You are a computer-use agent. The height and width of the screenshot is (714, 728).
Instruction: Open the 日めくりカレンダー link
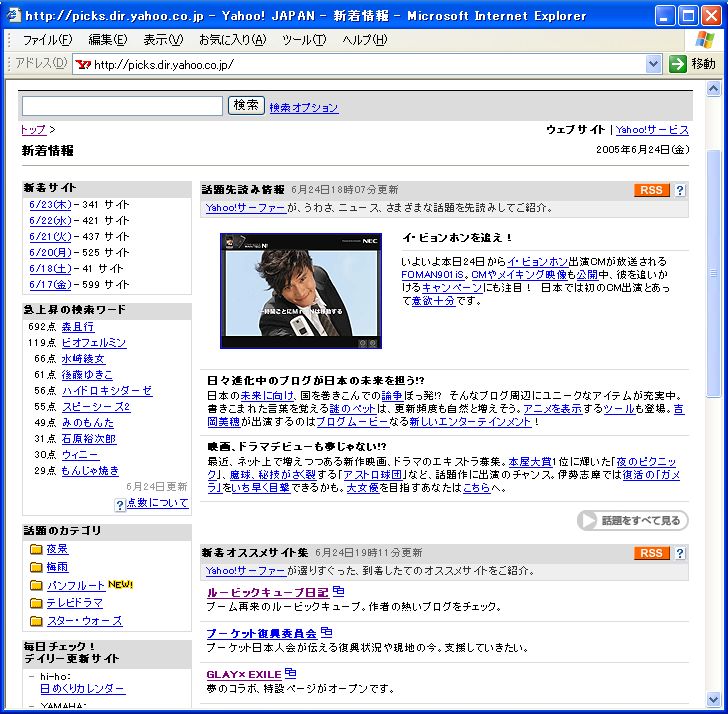pyautogui.click(x=82, y=689)
